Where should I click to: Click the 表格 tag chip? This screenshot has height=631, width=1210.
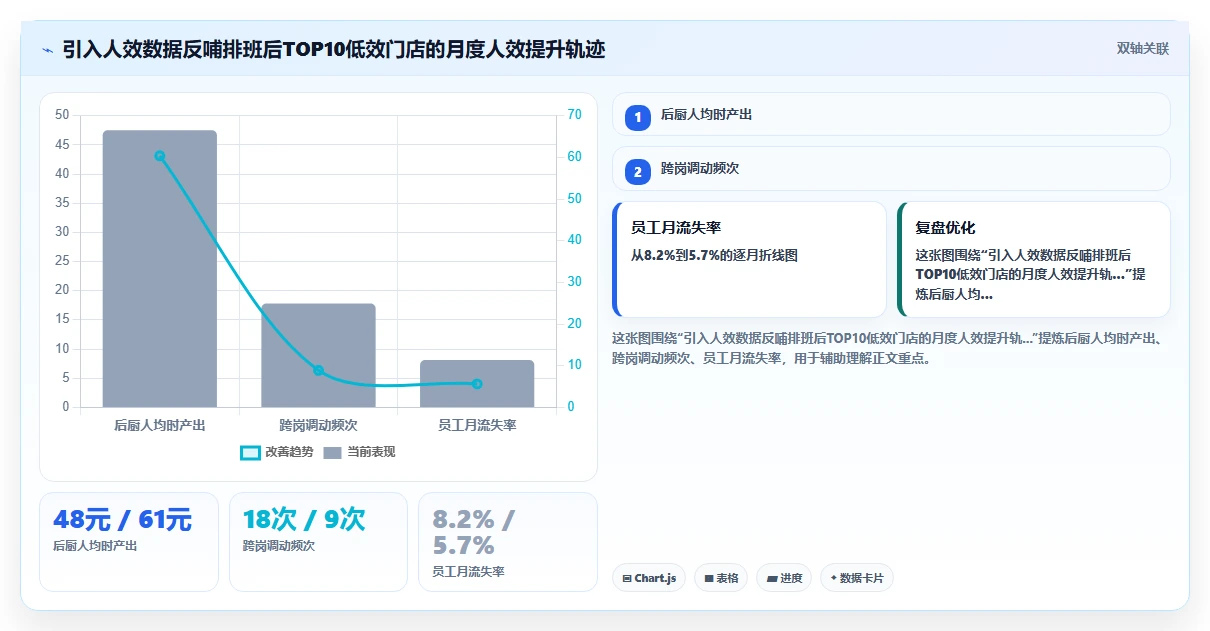[721, 578]
